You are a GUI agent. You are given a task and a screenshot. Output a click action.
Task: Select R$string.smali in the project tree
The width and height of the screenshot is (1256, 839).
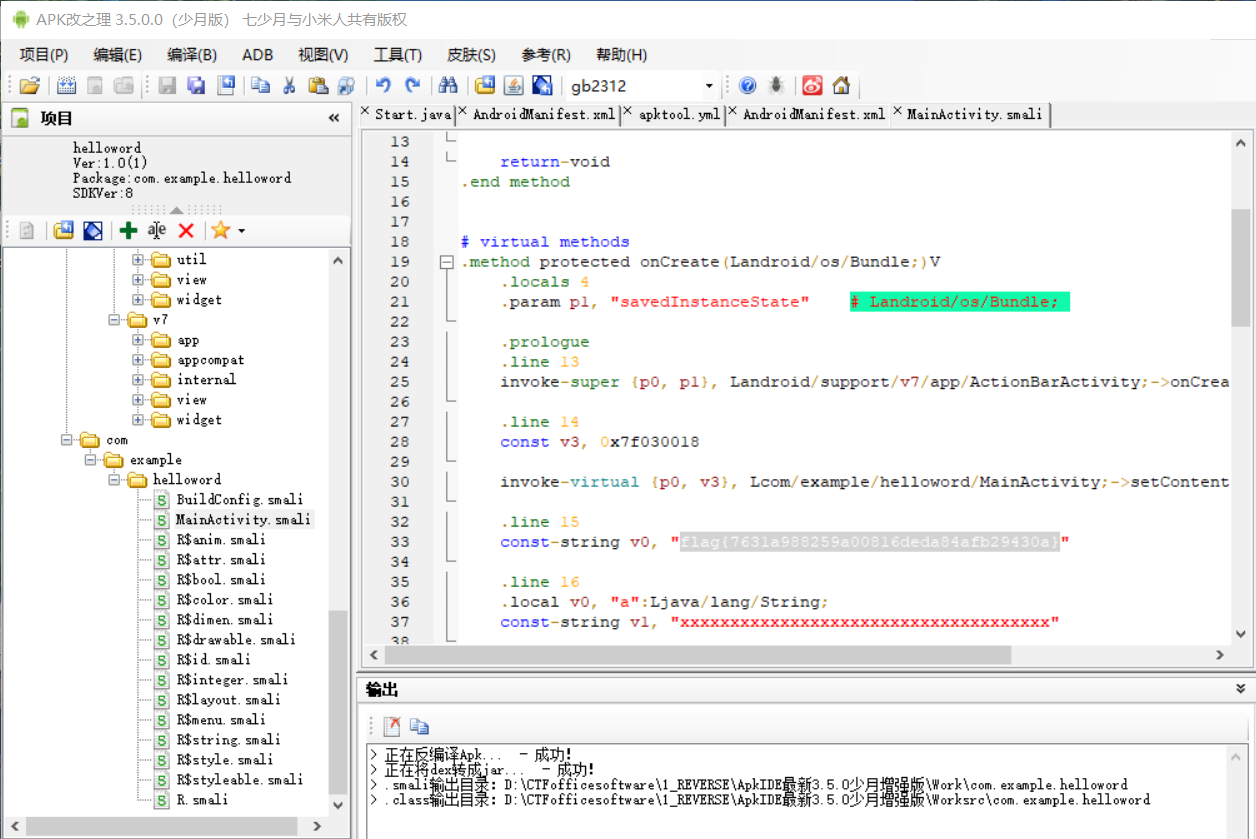[228, 740]
